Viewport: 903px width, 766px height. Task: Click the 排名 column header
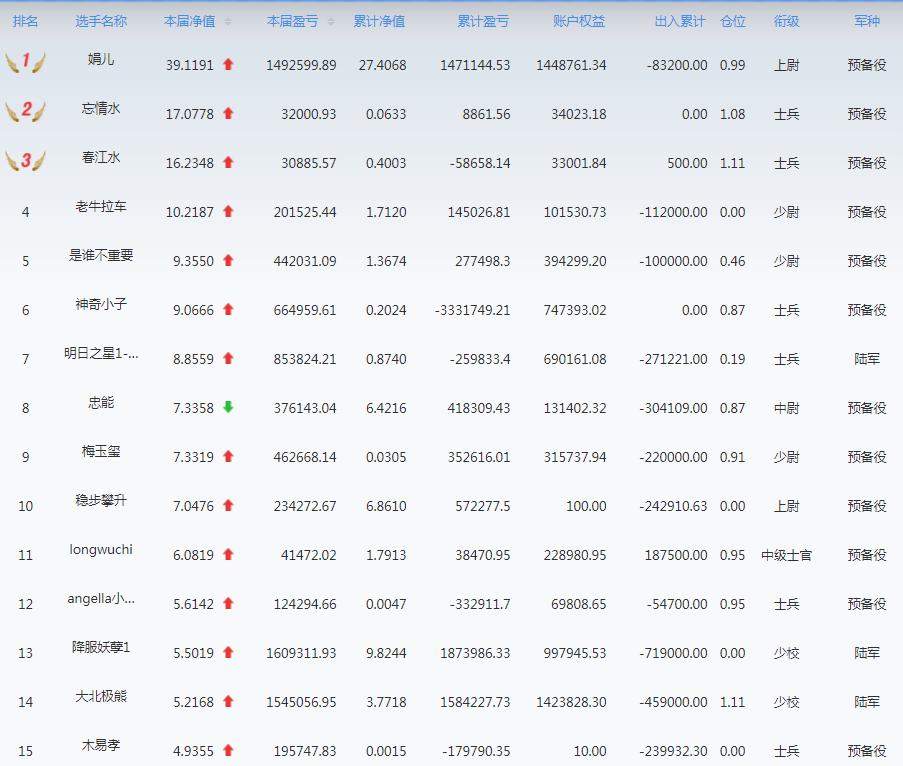pos(25,22)
